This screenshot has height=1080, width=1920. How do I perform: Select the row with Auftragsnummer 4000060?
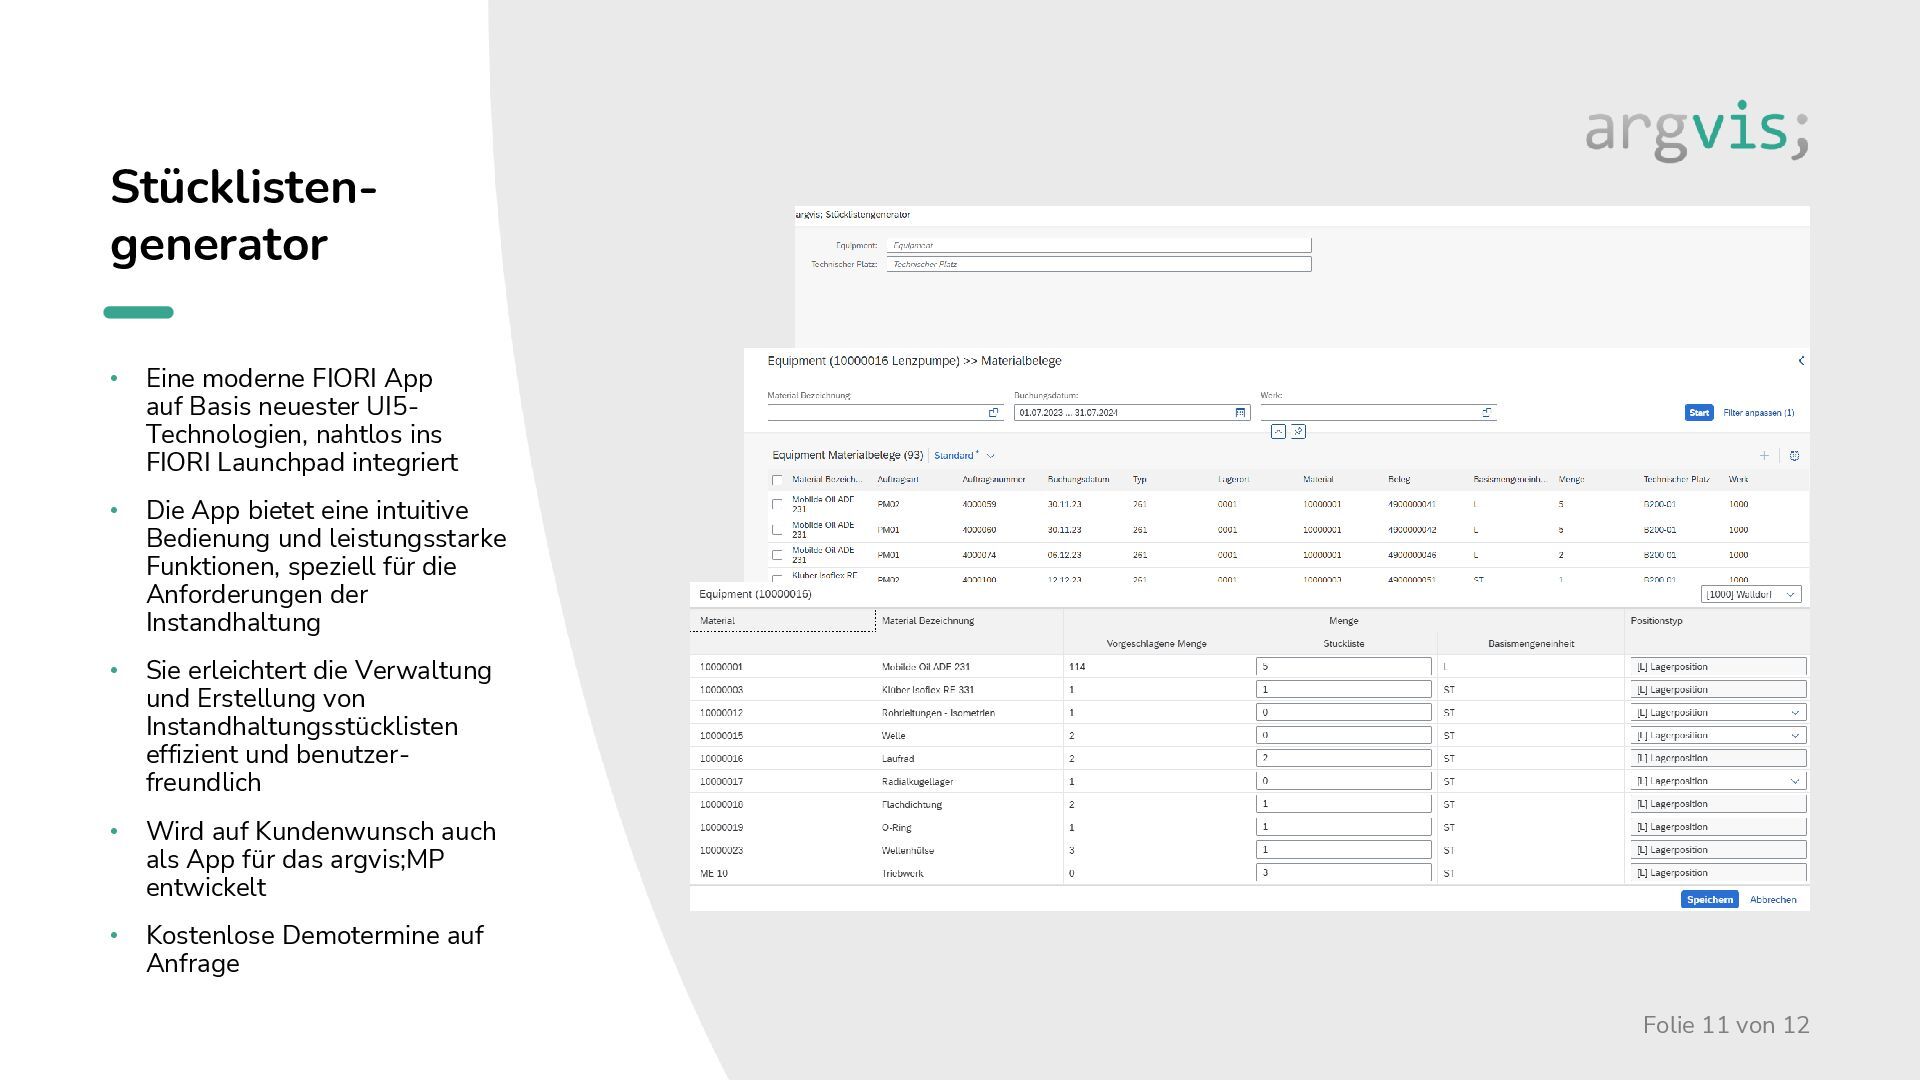[x=777, y=530]
